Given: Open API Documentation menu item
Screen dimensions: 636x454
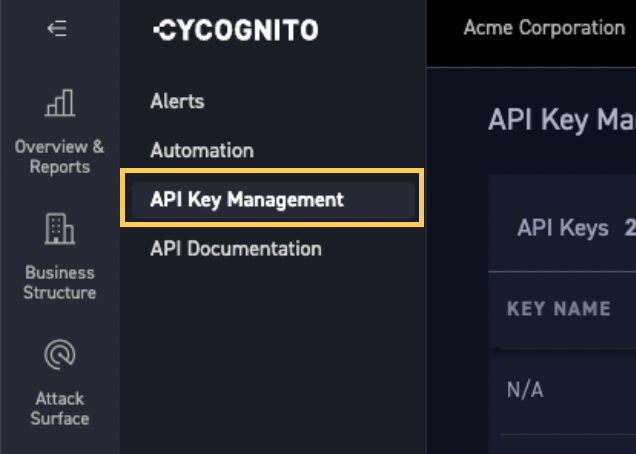Looking at the screenshot, I should click(236, 248).
